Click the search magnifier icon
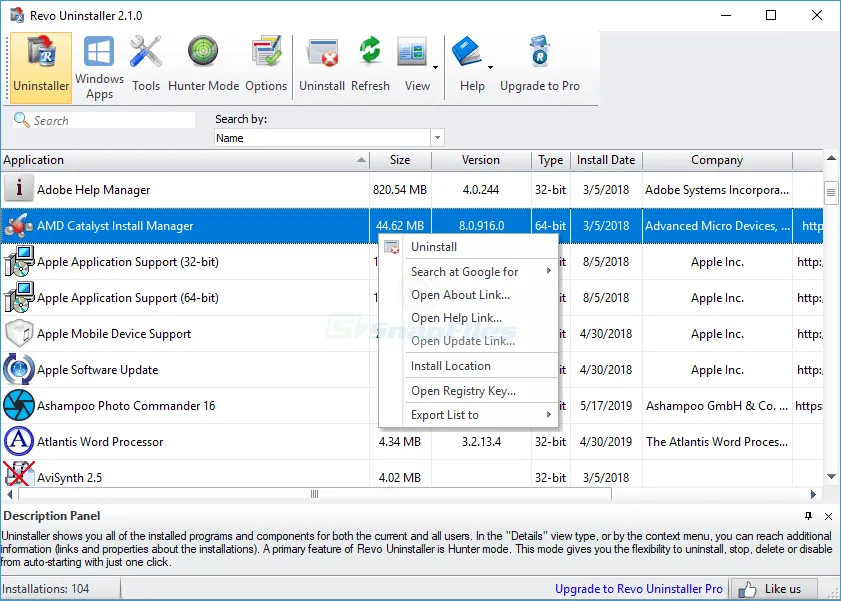The width and height of the screenshot is (841, 601). pyautogui.click(x=21, y=120)
